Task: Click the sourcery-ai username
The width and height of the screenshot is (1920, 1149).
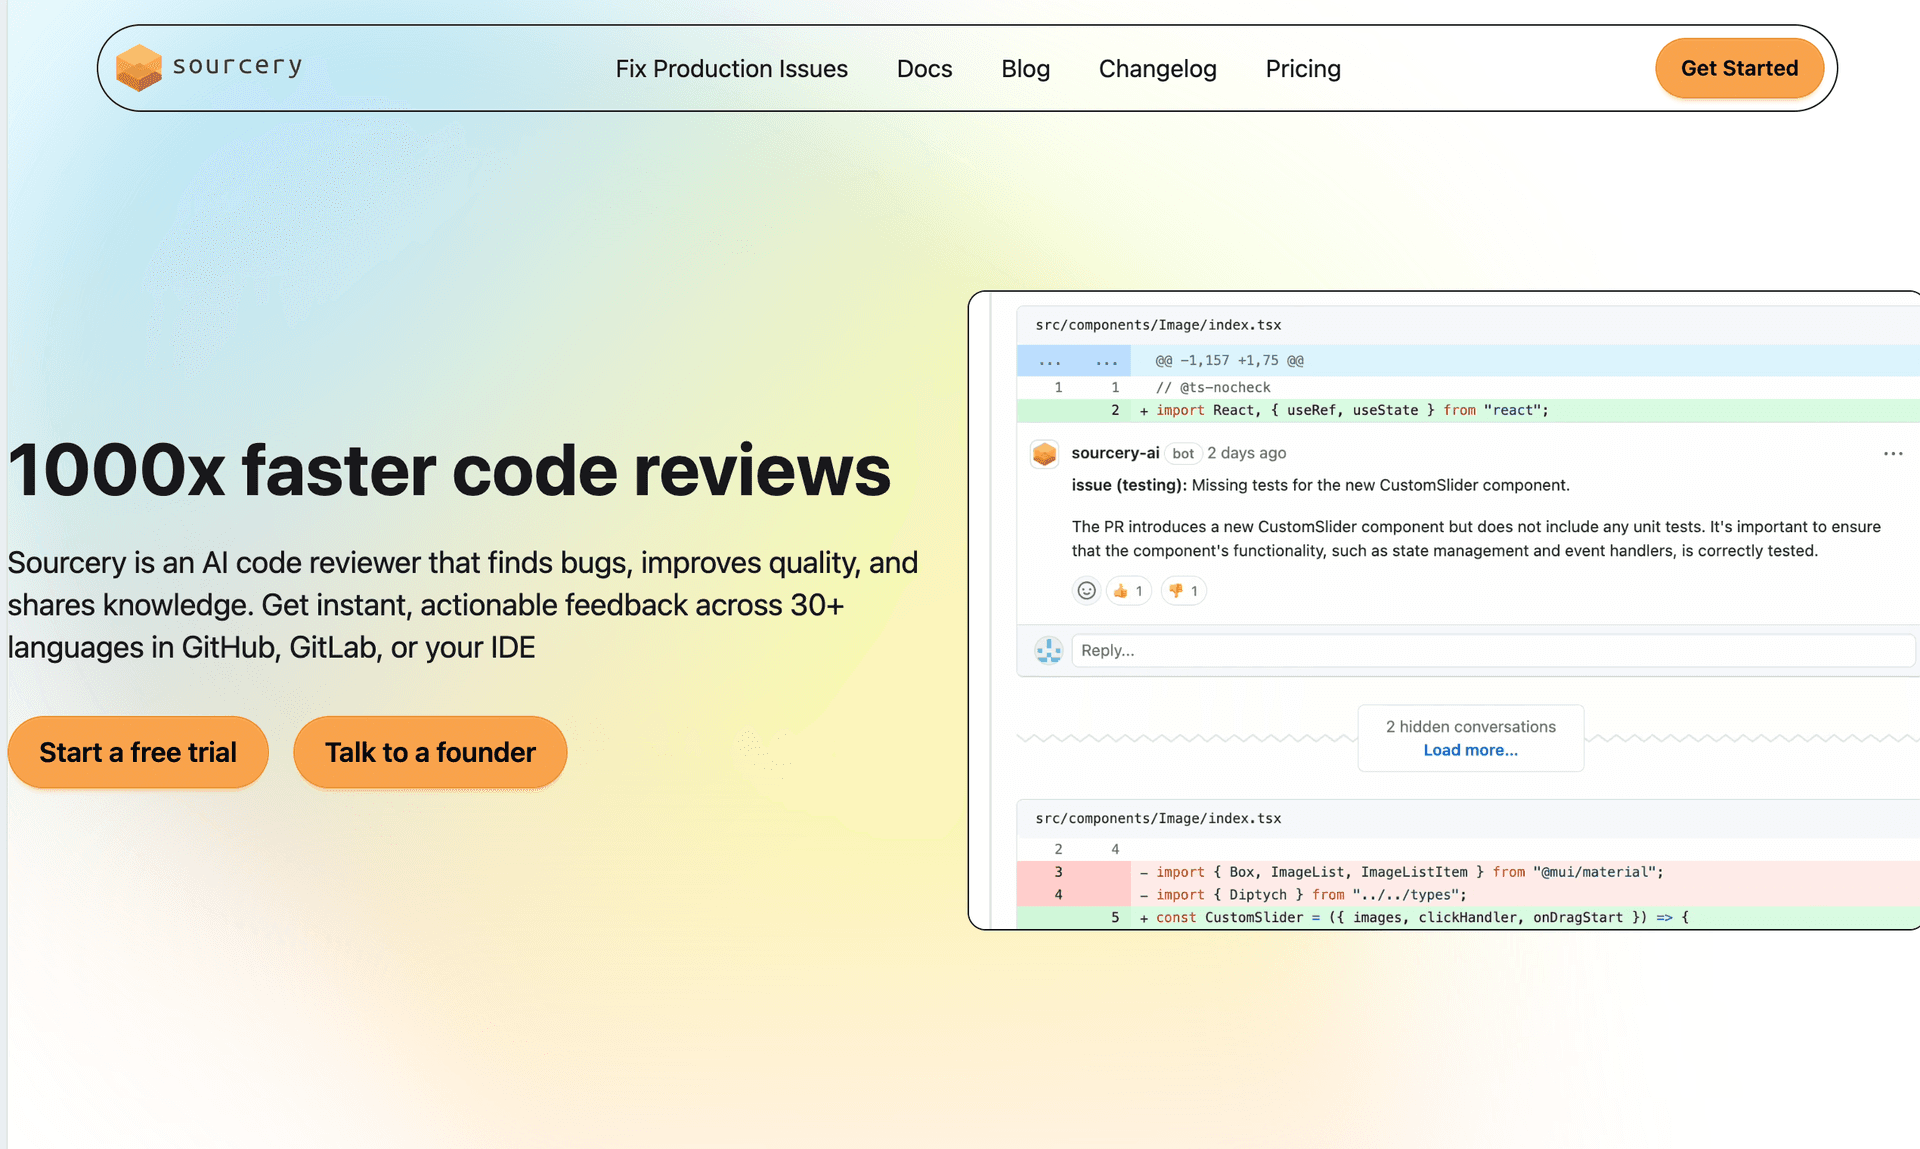Action: coord(1115,453)
